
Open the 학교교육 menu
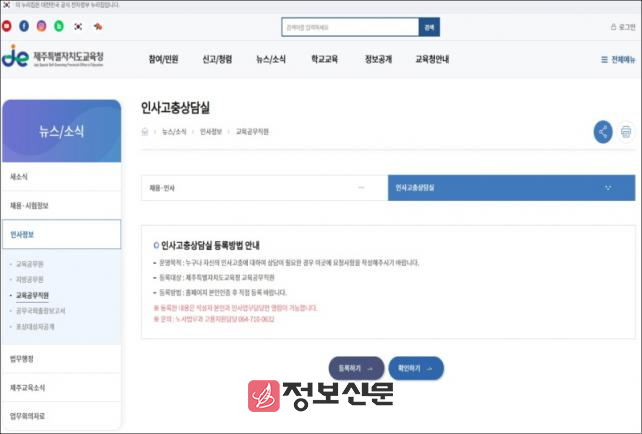coord(324,60)
